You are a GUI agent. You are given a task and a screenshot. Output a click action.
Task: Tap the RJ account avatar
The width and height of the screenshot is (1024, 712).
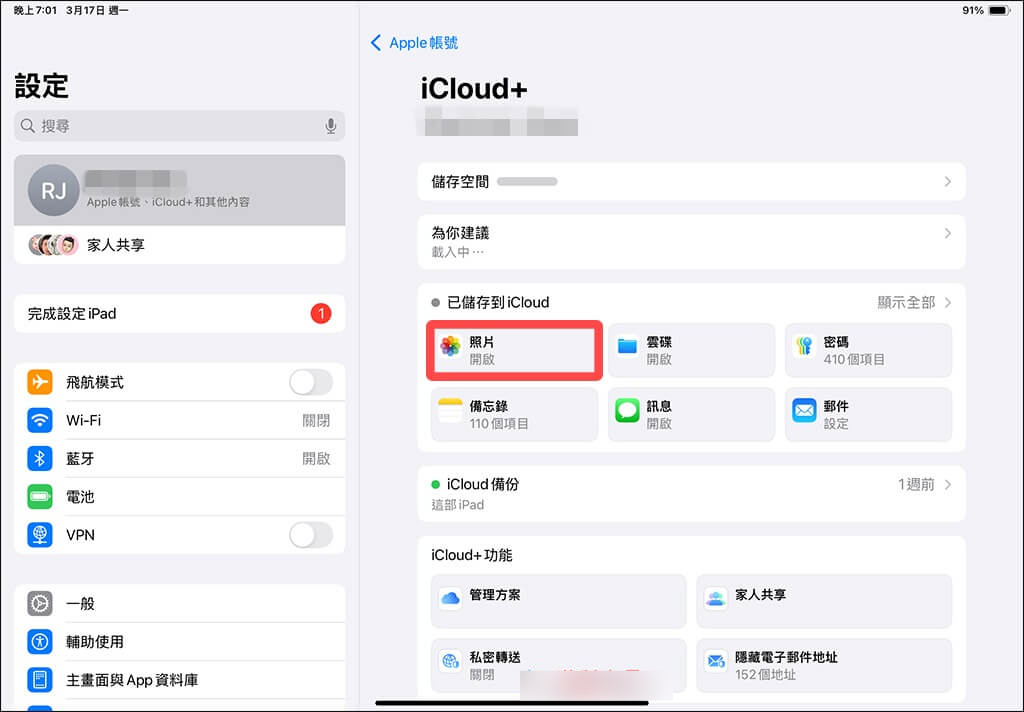point(54,190)
